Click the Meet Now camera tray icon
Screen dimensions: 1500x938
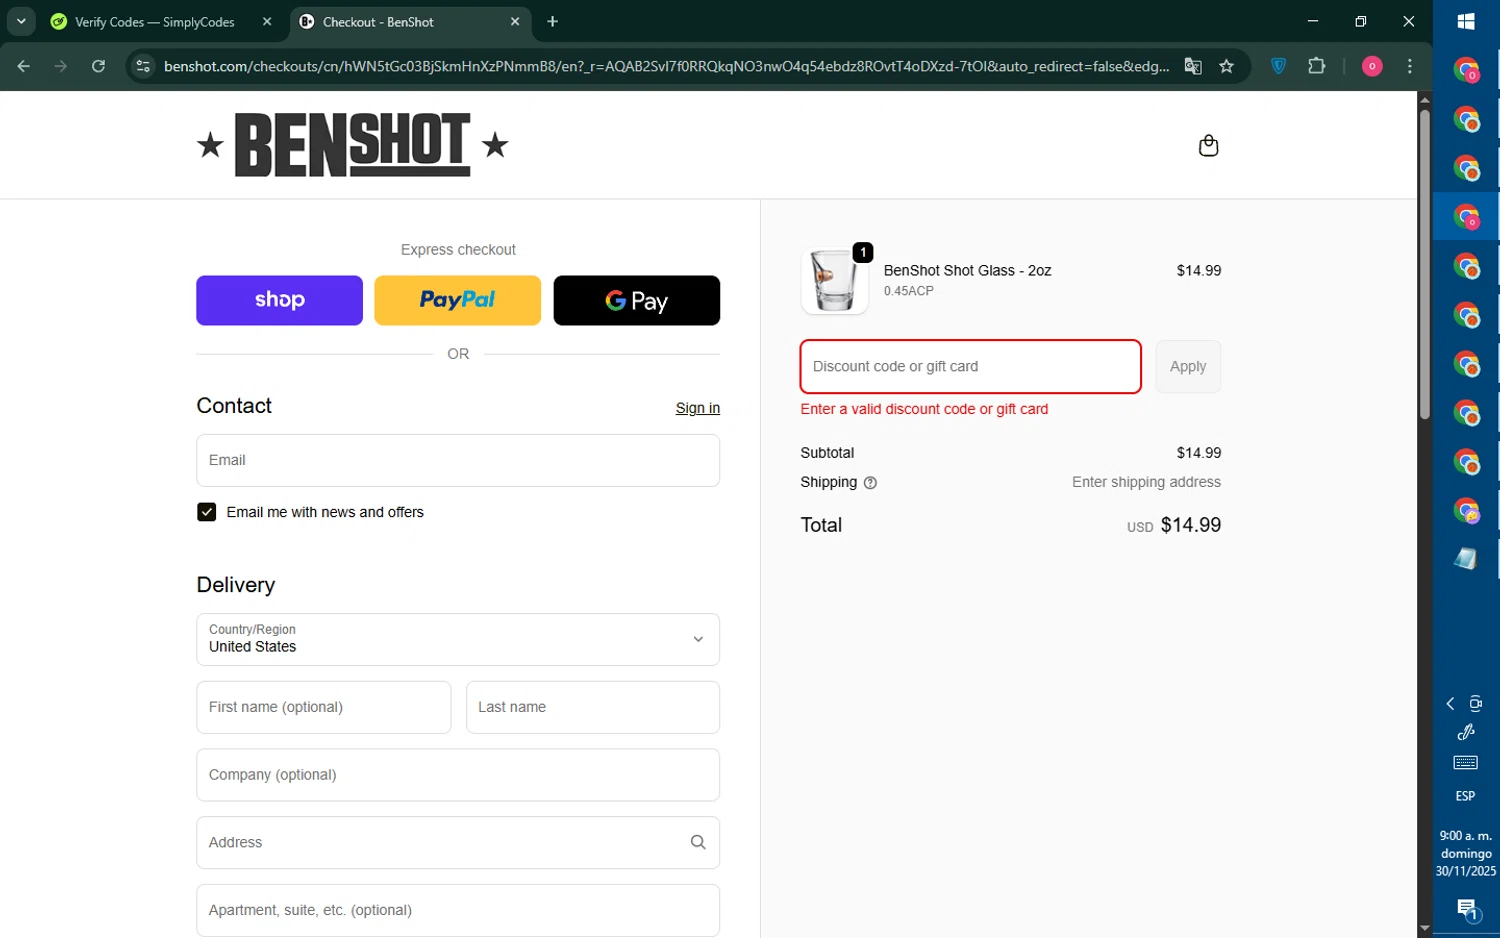[1475, 704]
